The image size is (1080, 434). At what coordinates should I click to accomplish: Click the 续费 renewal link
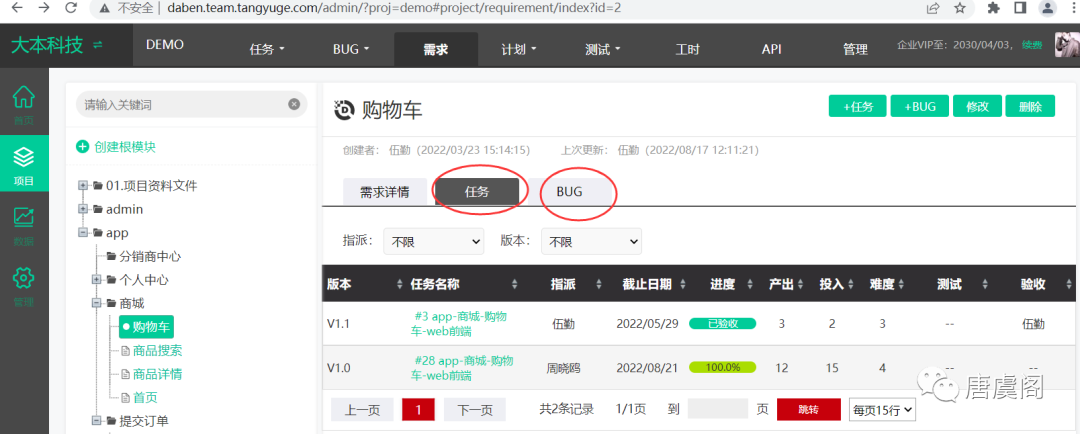coord(1032,45)
